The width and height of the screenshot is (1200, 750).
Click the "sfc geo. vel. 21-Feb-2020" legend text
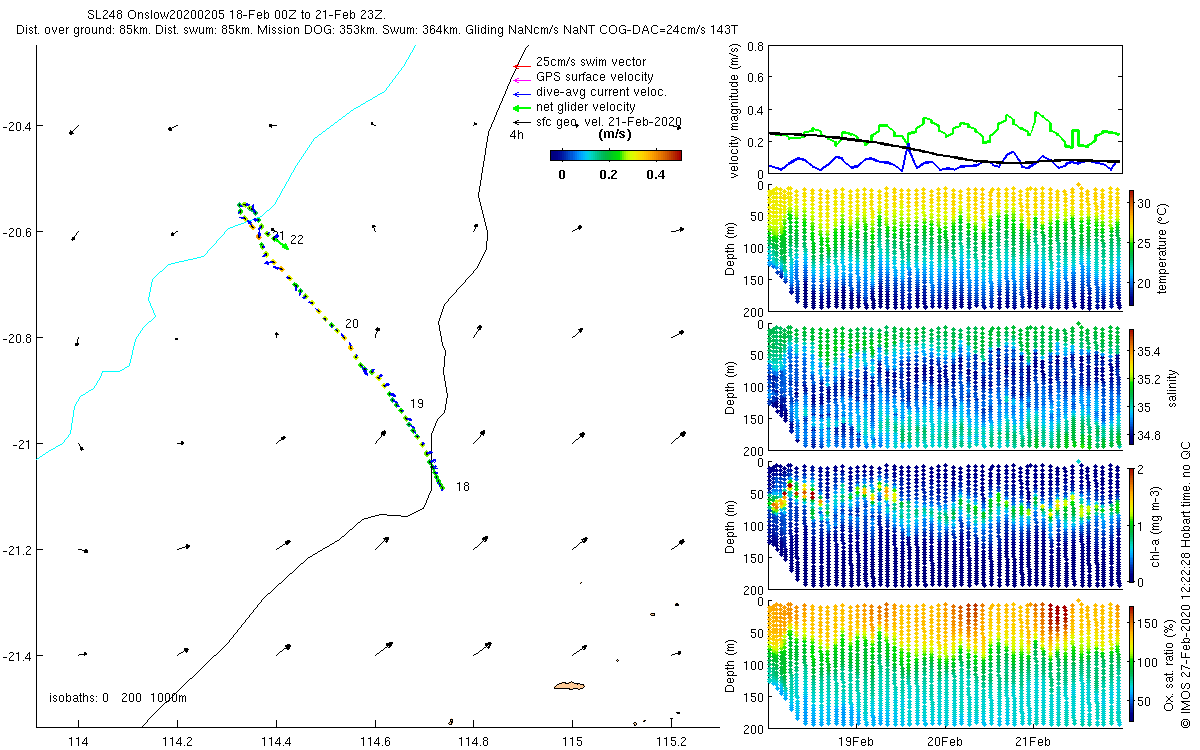tap(608, 122)
